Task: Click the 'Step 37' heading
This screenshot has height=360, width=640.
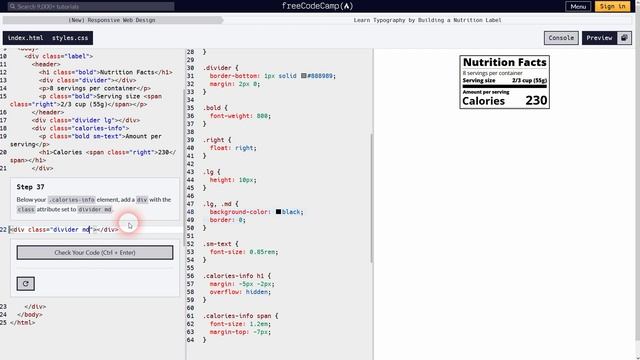Action: pos(30,187)
